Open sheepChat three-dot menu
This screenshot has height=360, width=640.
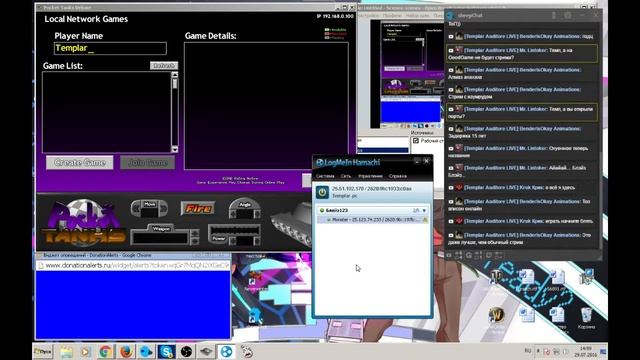(554, 16)
